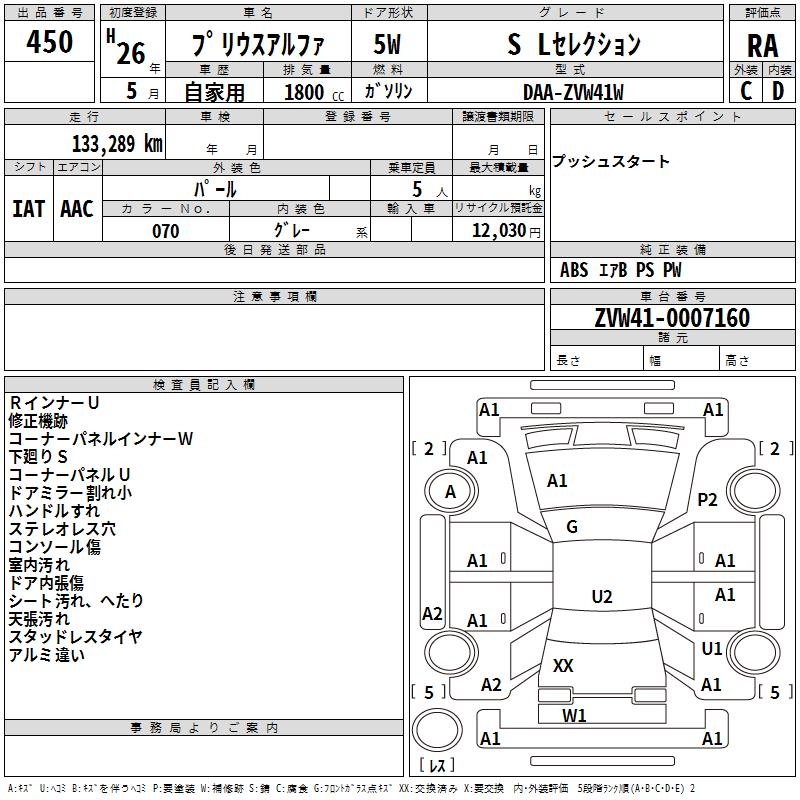Select the RA evaluation score

762,46
